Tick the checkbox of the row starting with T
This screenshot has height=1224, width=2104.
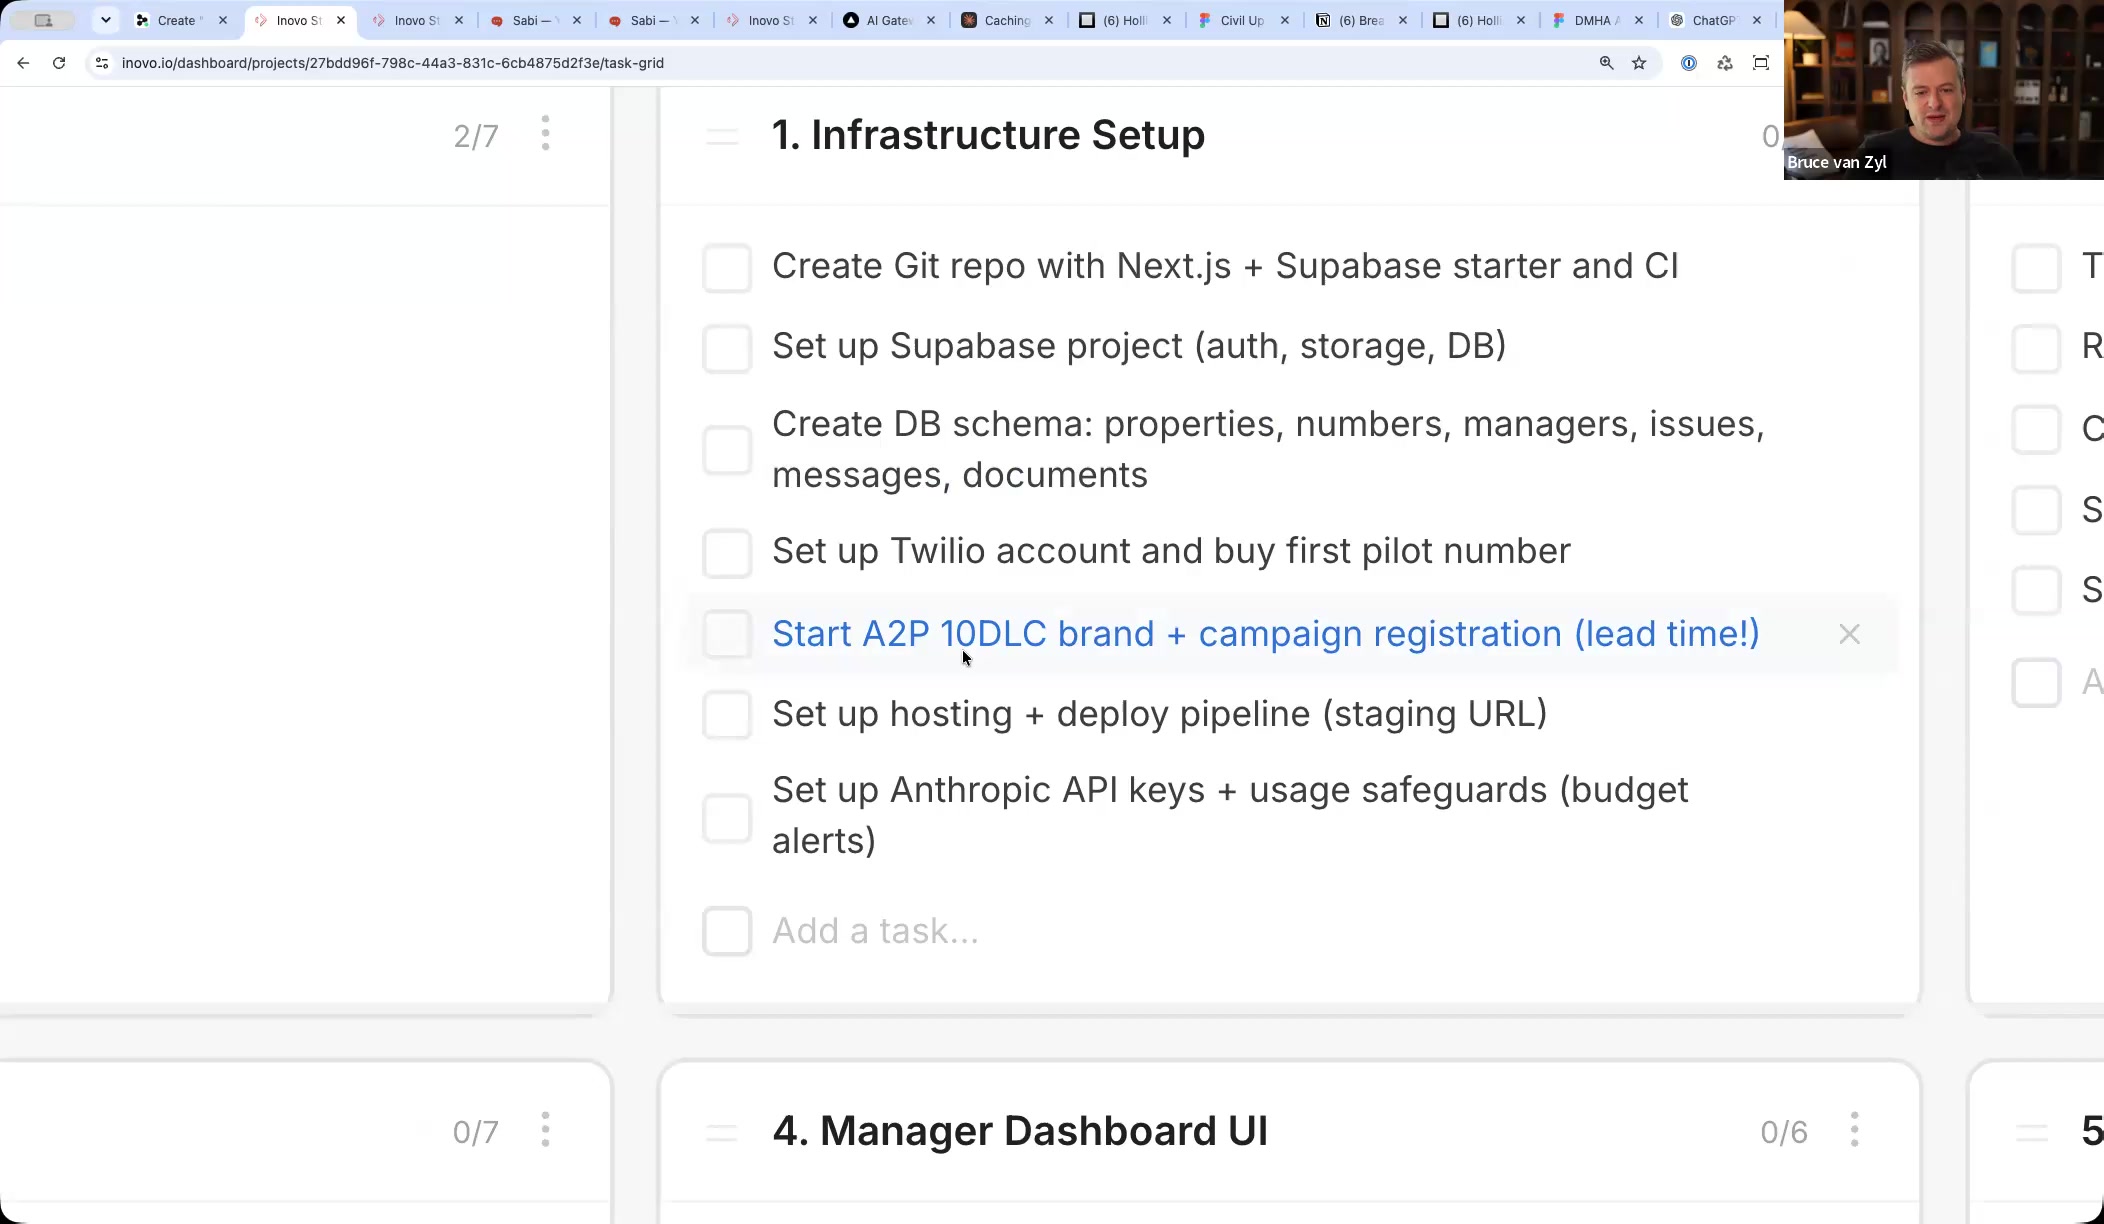click(2036, 268)
